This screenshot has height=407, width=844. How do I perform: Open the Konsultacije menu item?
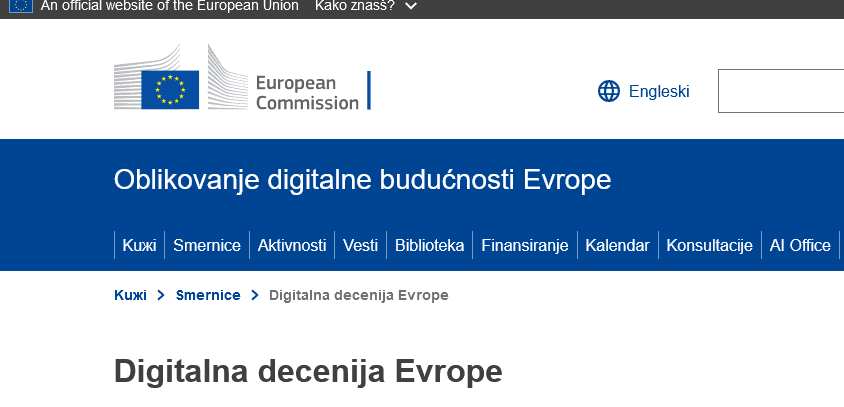coord(709,245)
